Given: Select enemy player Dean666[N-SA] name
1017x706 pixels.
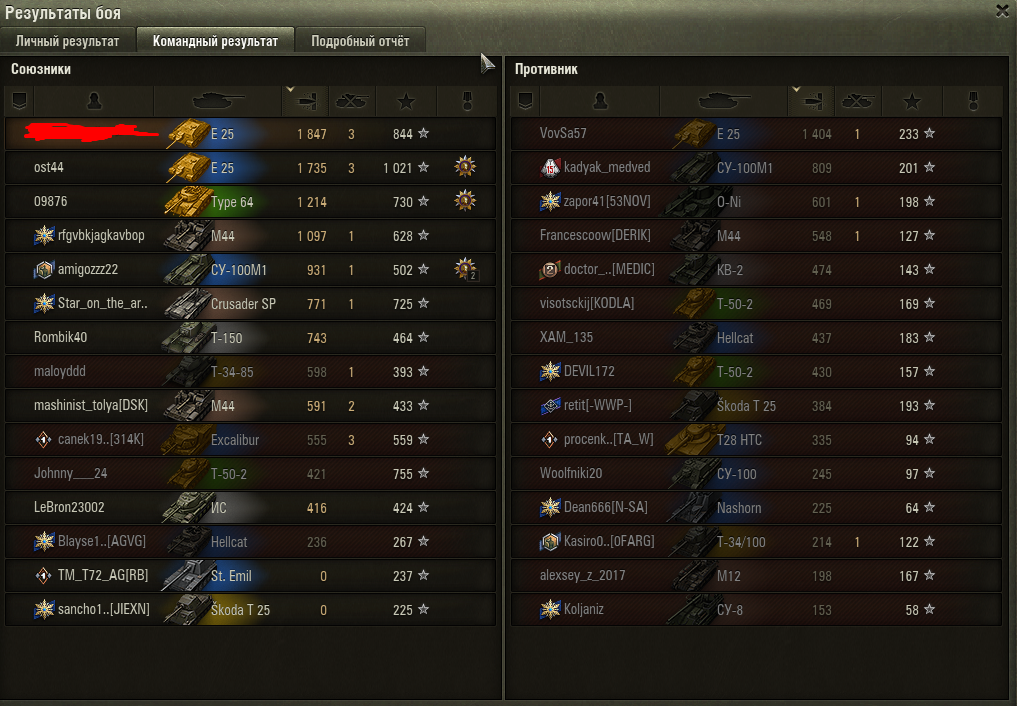Looking at the screenshot, I should point(606,508).
